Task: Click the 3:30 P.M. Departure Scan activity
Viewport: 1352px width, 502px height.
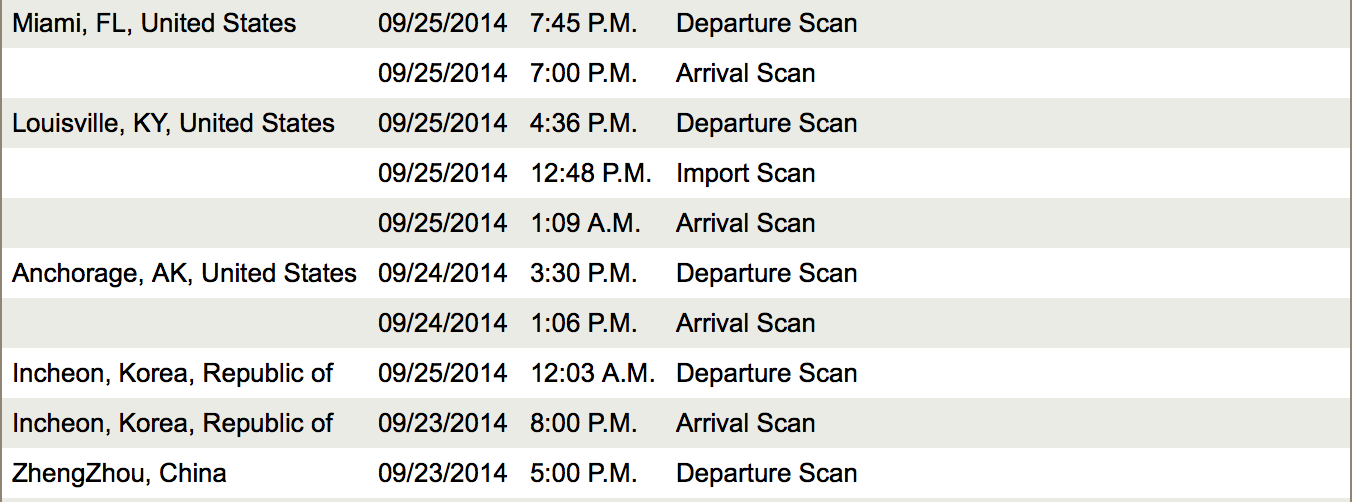Action: point(766,273)
